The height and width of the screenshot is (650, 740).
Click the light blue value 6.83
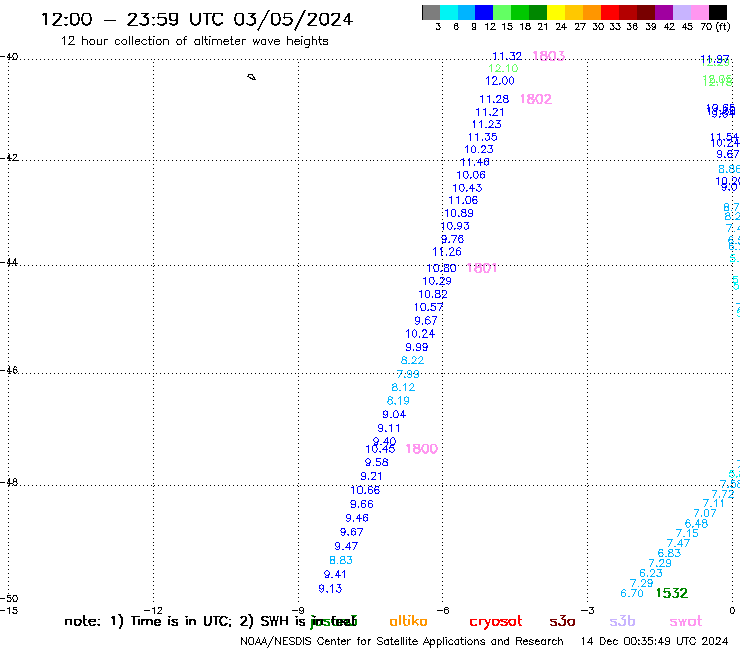click(x=669, y=553)
